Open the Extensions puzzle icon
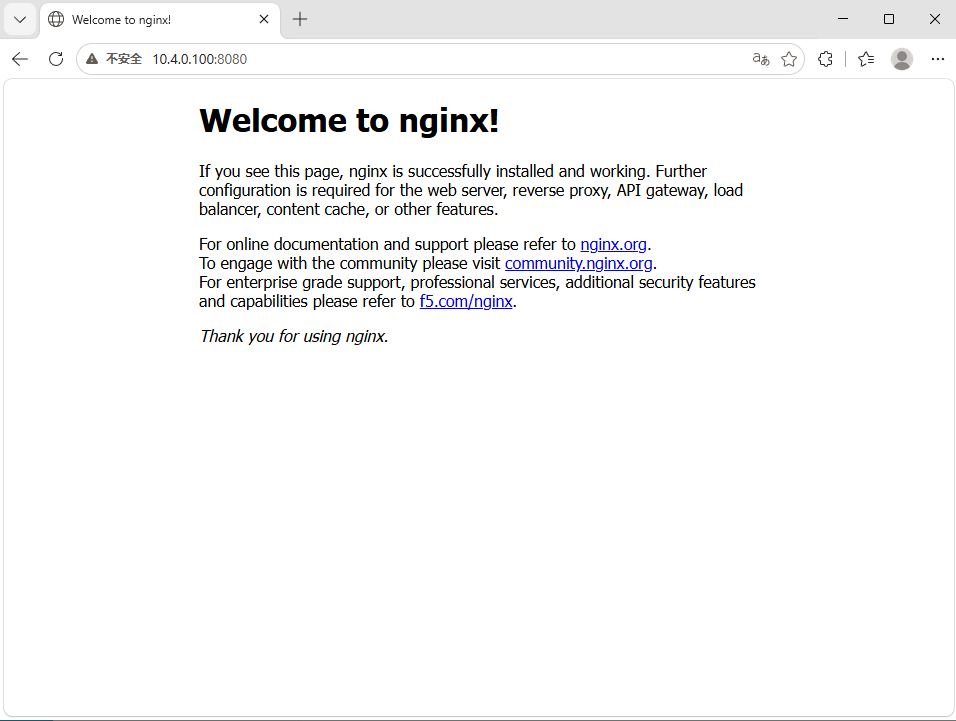 point(825,59)
